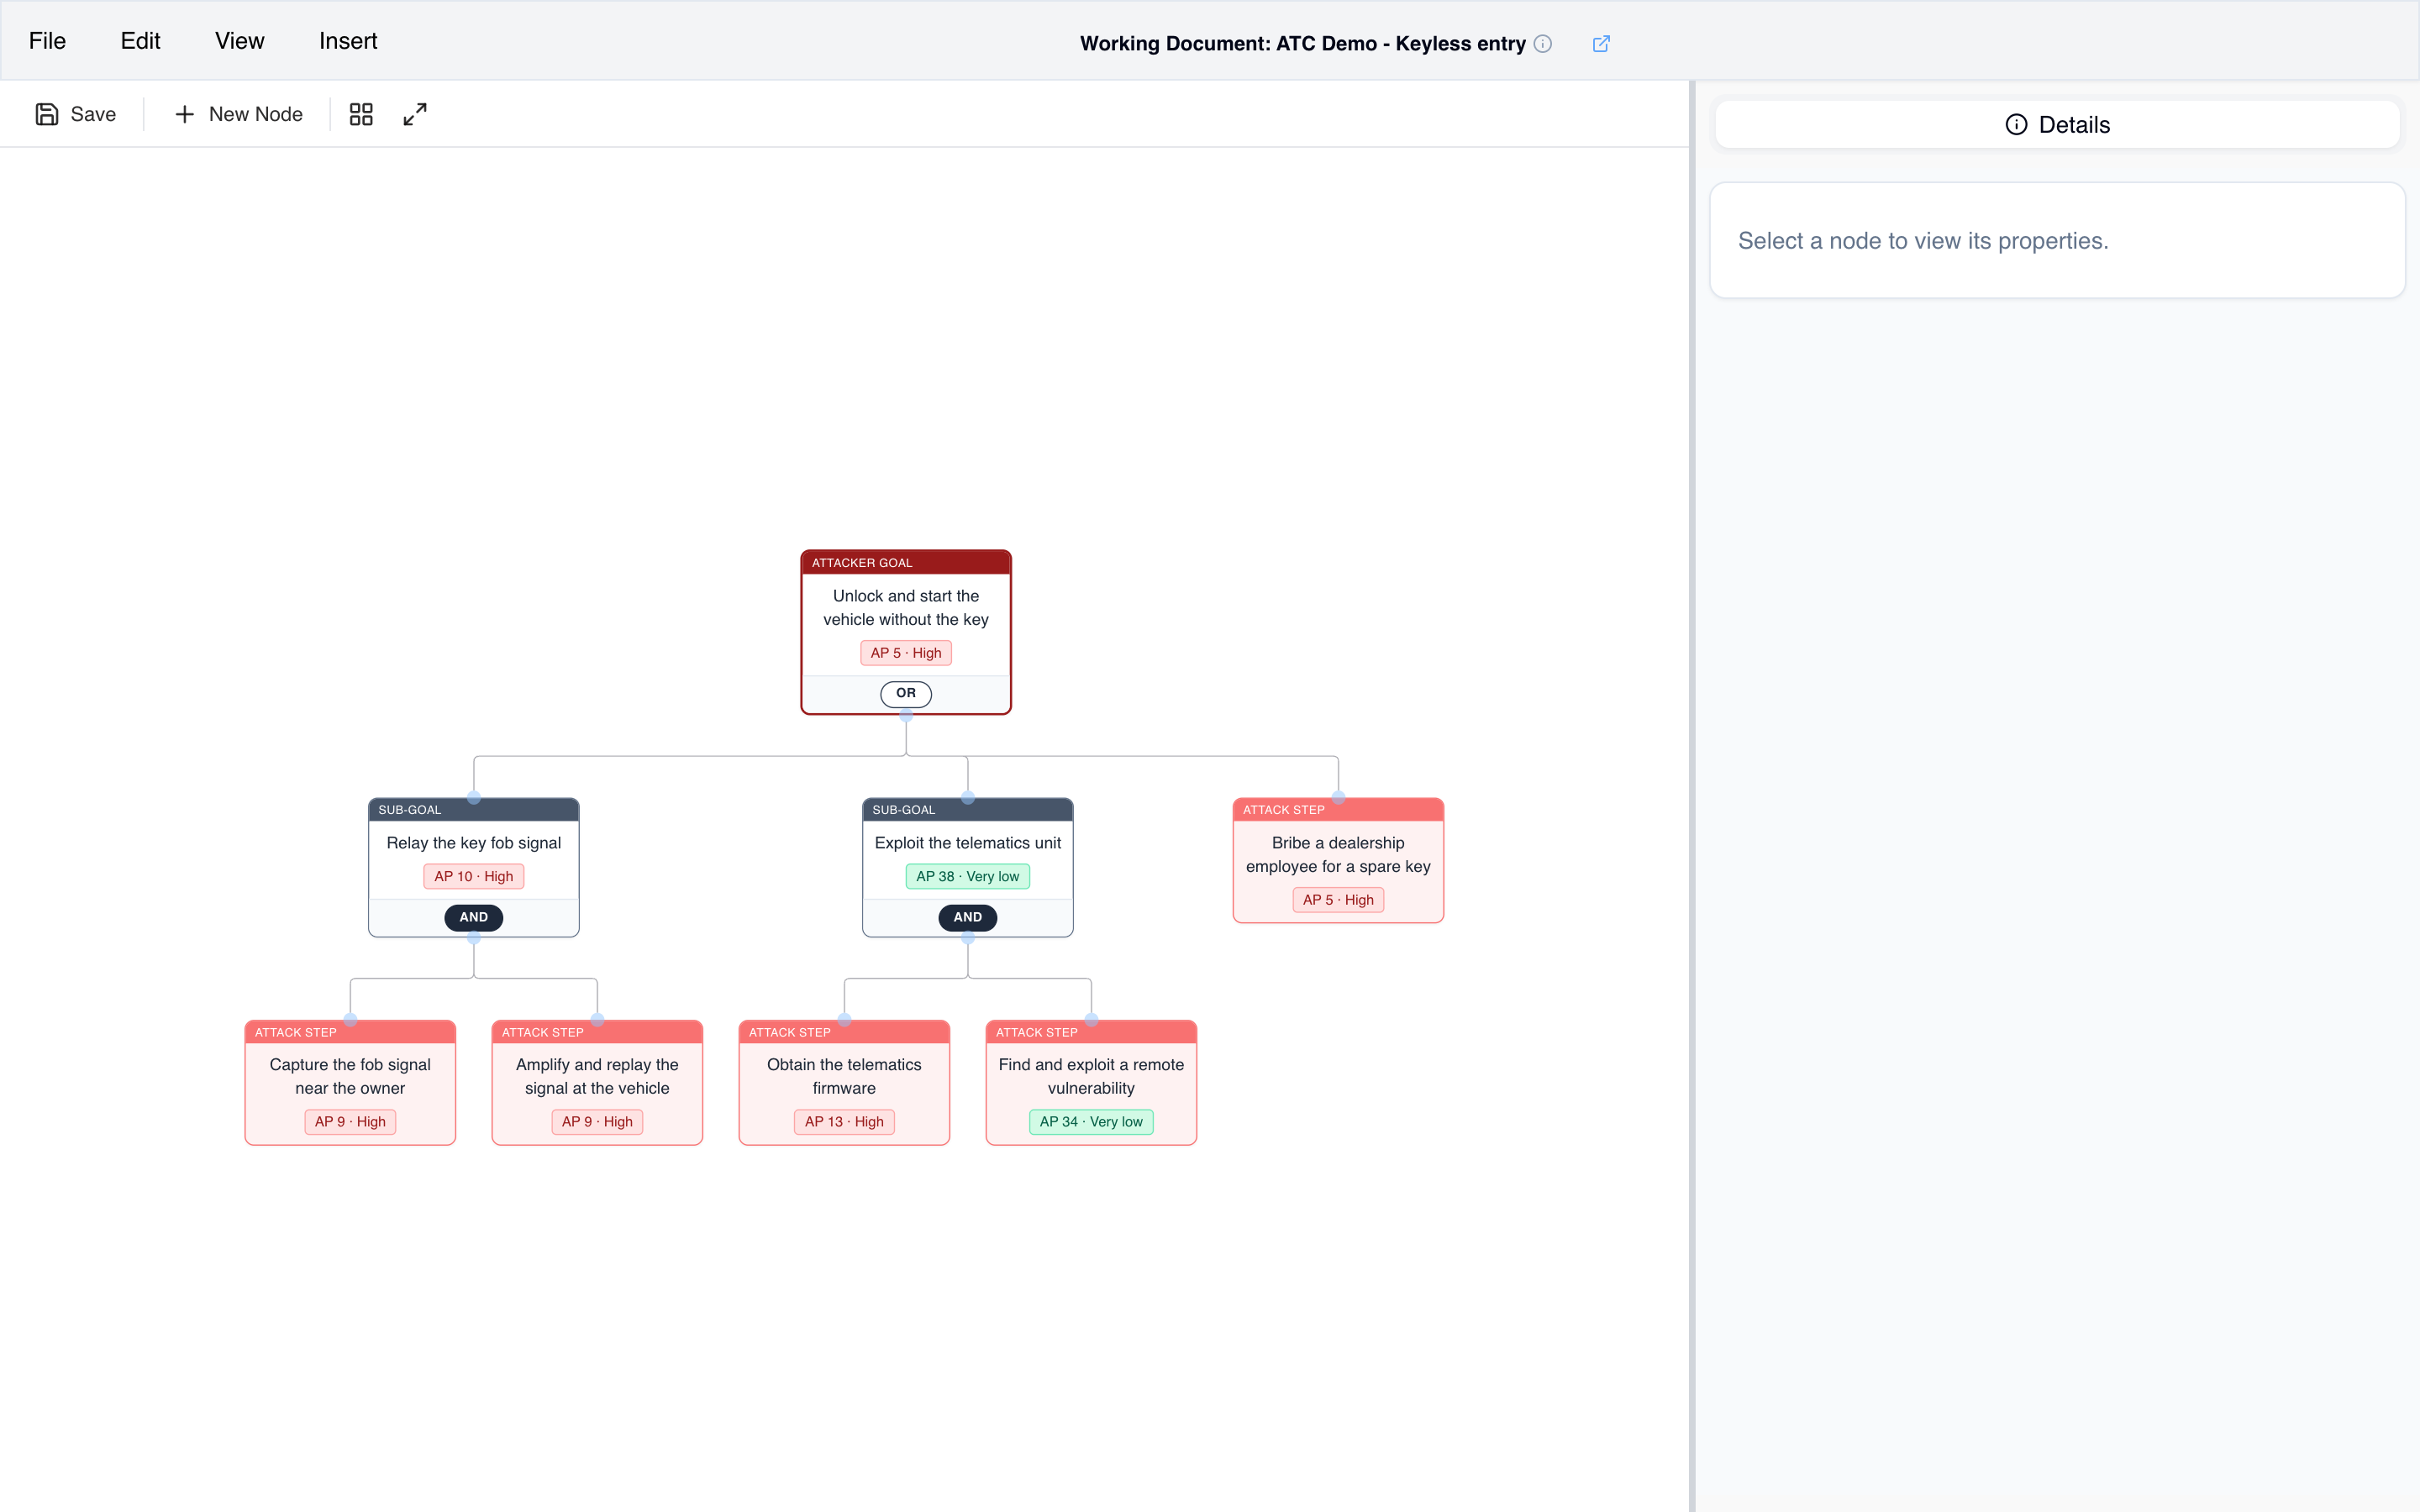Image resolution: width=2420 pixels, height=1512 pixels.
Task: Click the Save floppy disk icon
Action: (46, 114)
